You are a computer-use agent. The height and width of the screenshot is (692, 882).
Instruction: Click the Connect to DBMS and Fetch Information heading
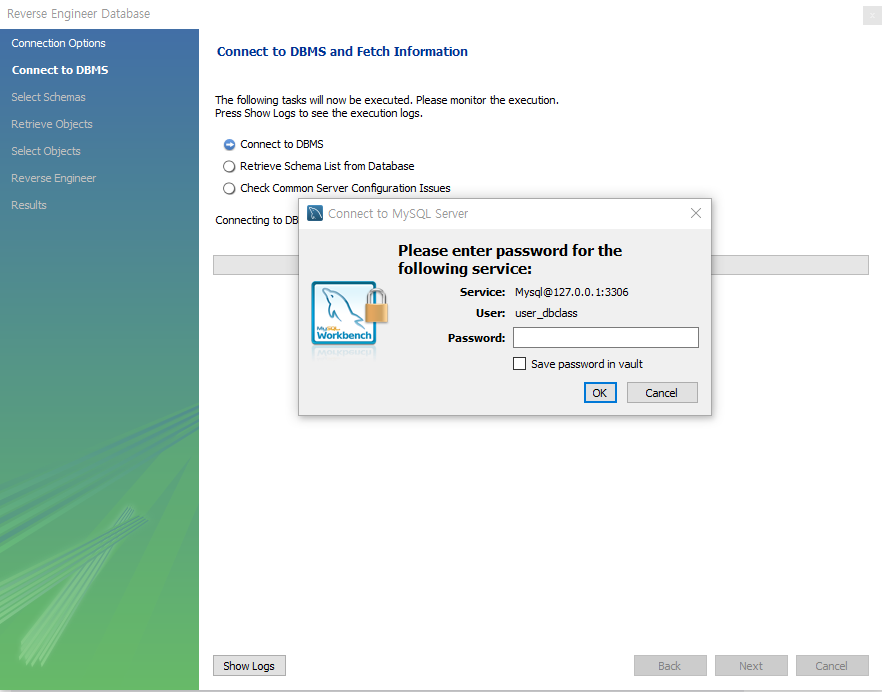click(342, 52)
